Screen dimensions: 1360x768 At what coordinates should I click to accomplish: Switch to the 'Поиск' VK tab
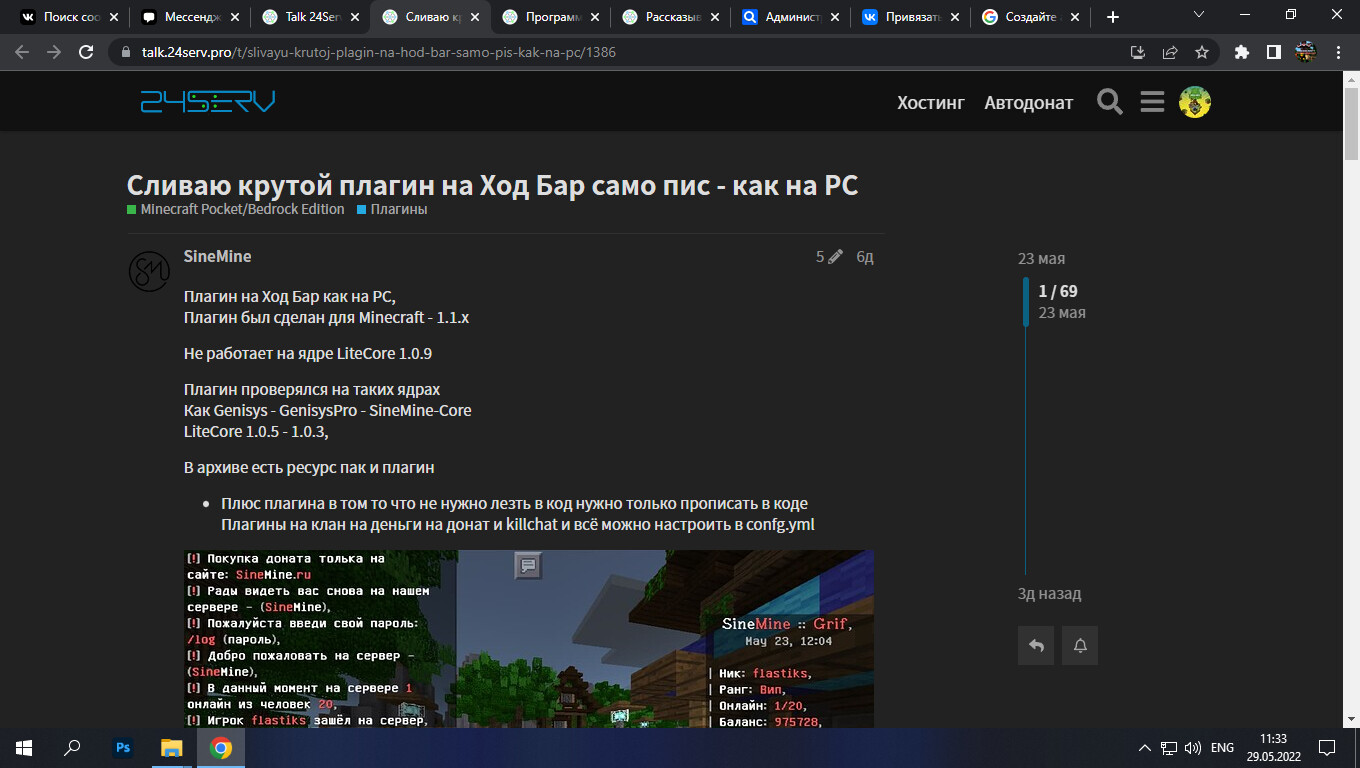pos(70,17)
